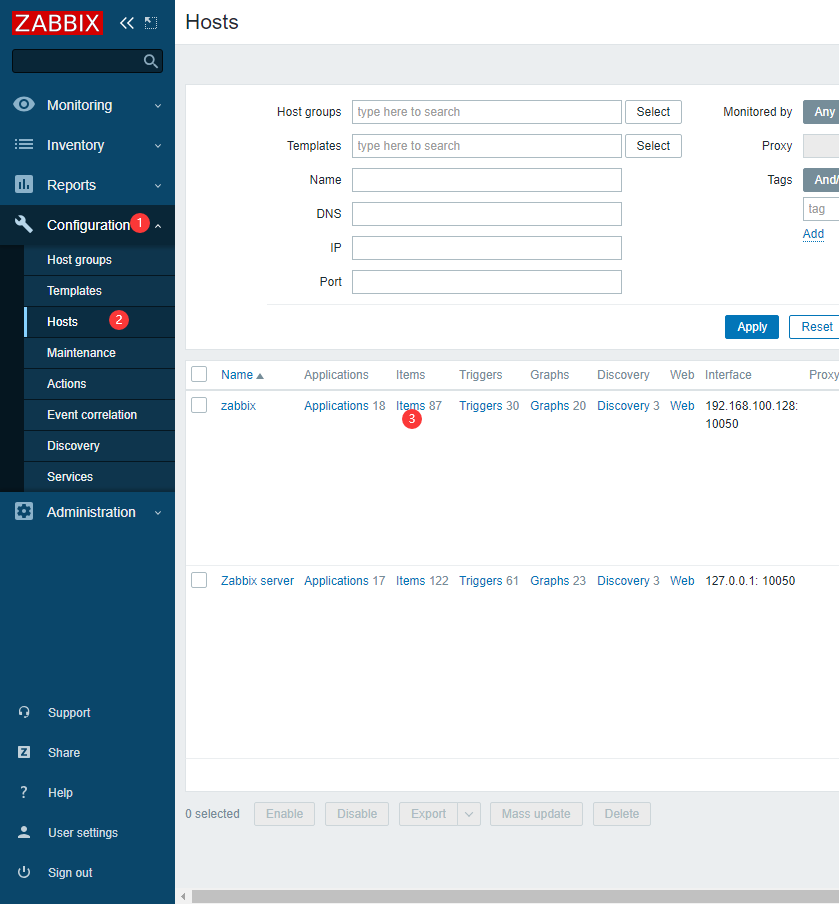Screen dimensions: 839x904
Task: Open the Zabbix server host link
Action: pos(257,581)
